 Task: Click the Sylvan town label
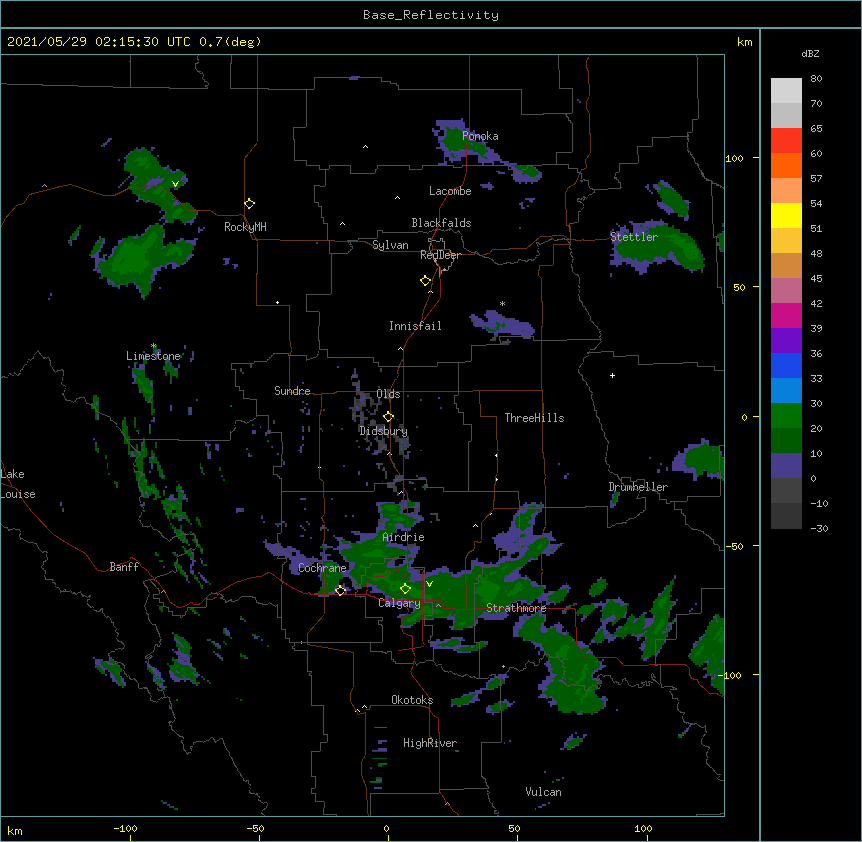(390, 245)
